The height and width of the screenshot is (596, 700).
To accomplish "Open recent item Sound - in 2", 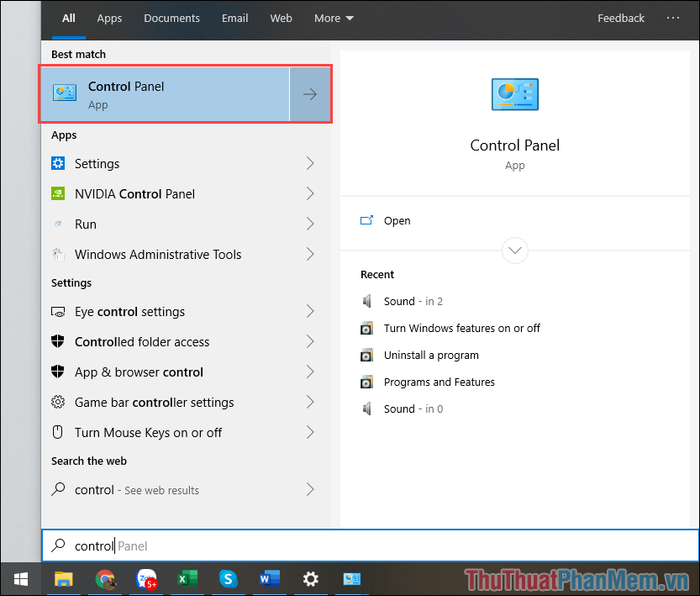I will (x=413, y=301).
